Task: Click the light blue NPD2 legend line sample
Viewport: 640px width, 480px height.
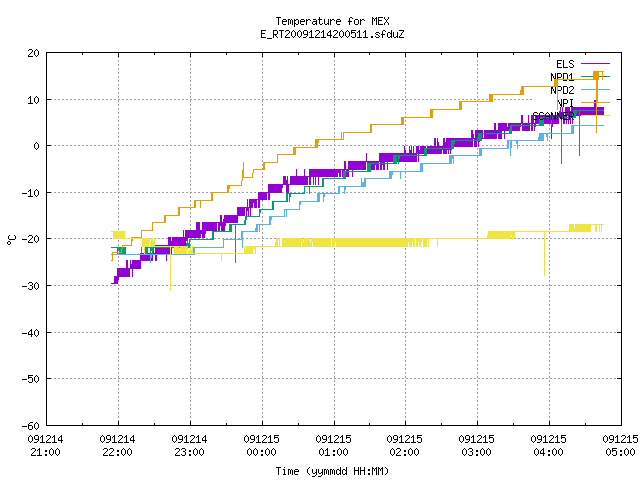Action: tap(595, 89)
